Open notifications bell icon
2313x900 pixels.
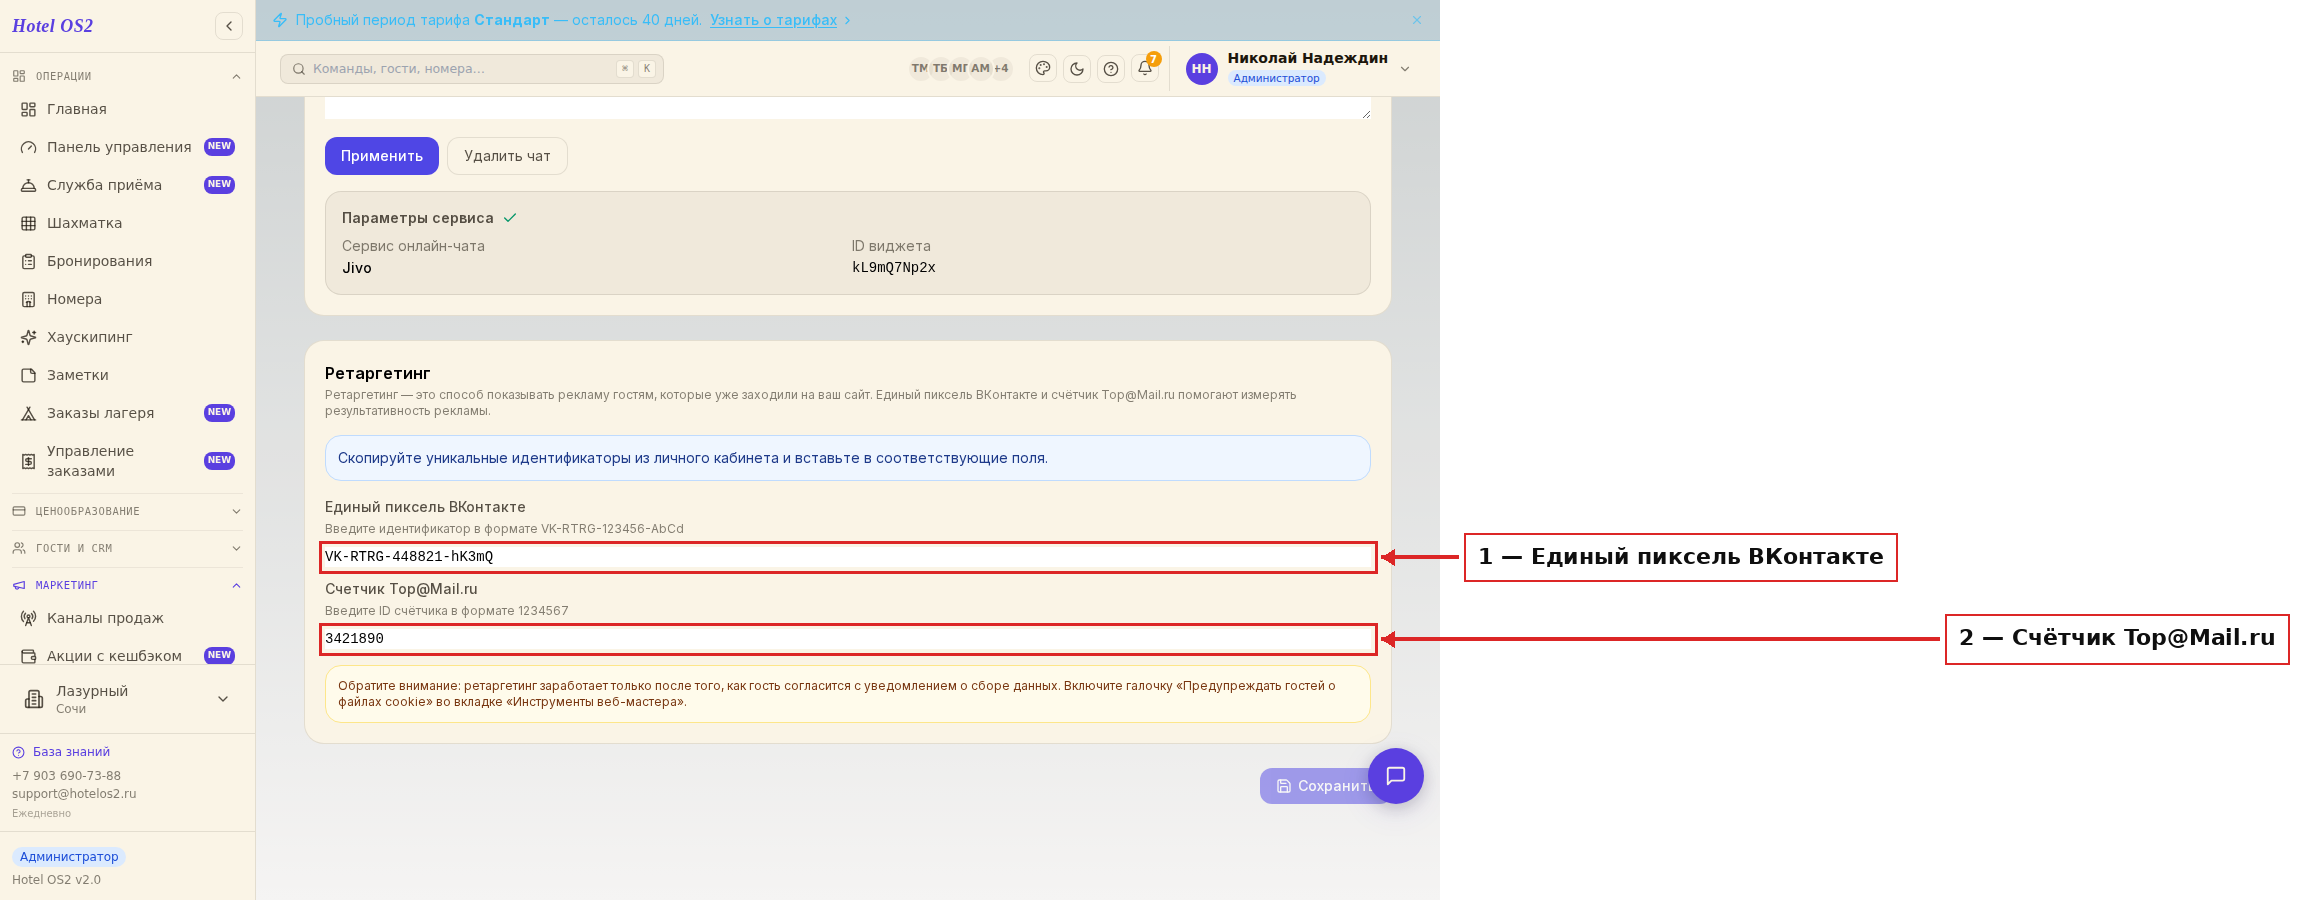[x=1145, y=69]
